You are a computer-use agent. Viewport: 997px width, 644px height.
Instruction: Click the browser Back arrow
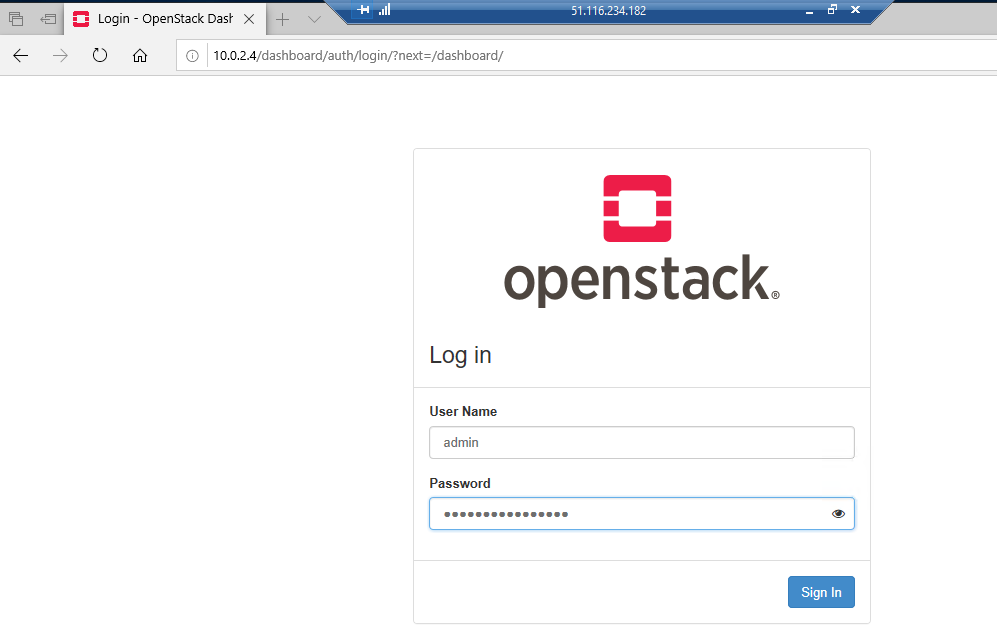(20, 56)
